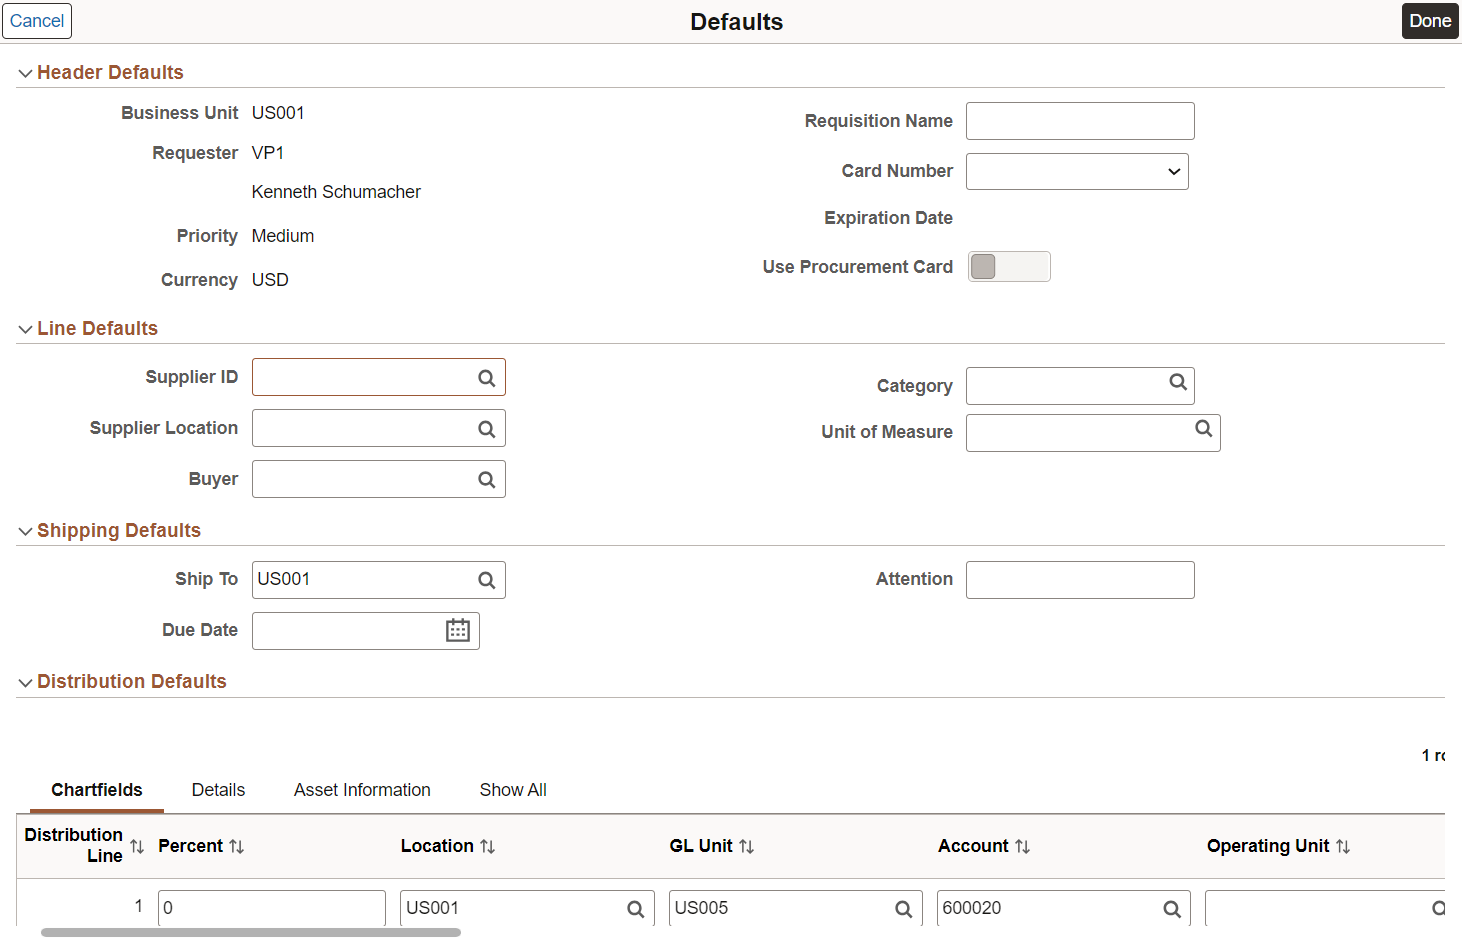
Task: Enable the Use Procurement Card toggle
Action: point(1009,266)
